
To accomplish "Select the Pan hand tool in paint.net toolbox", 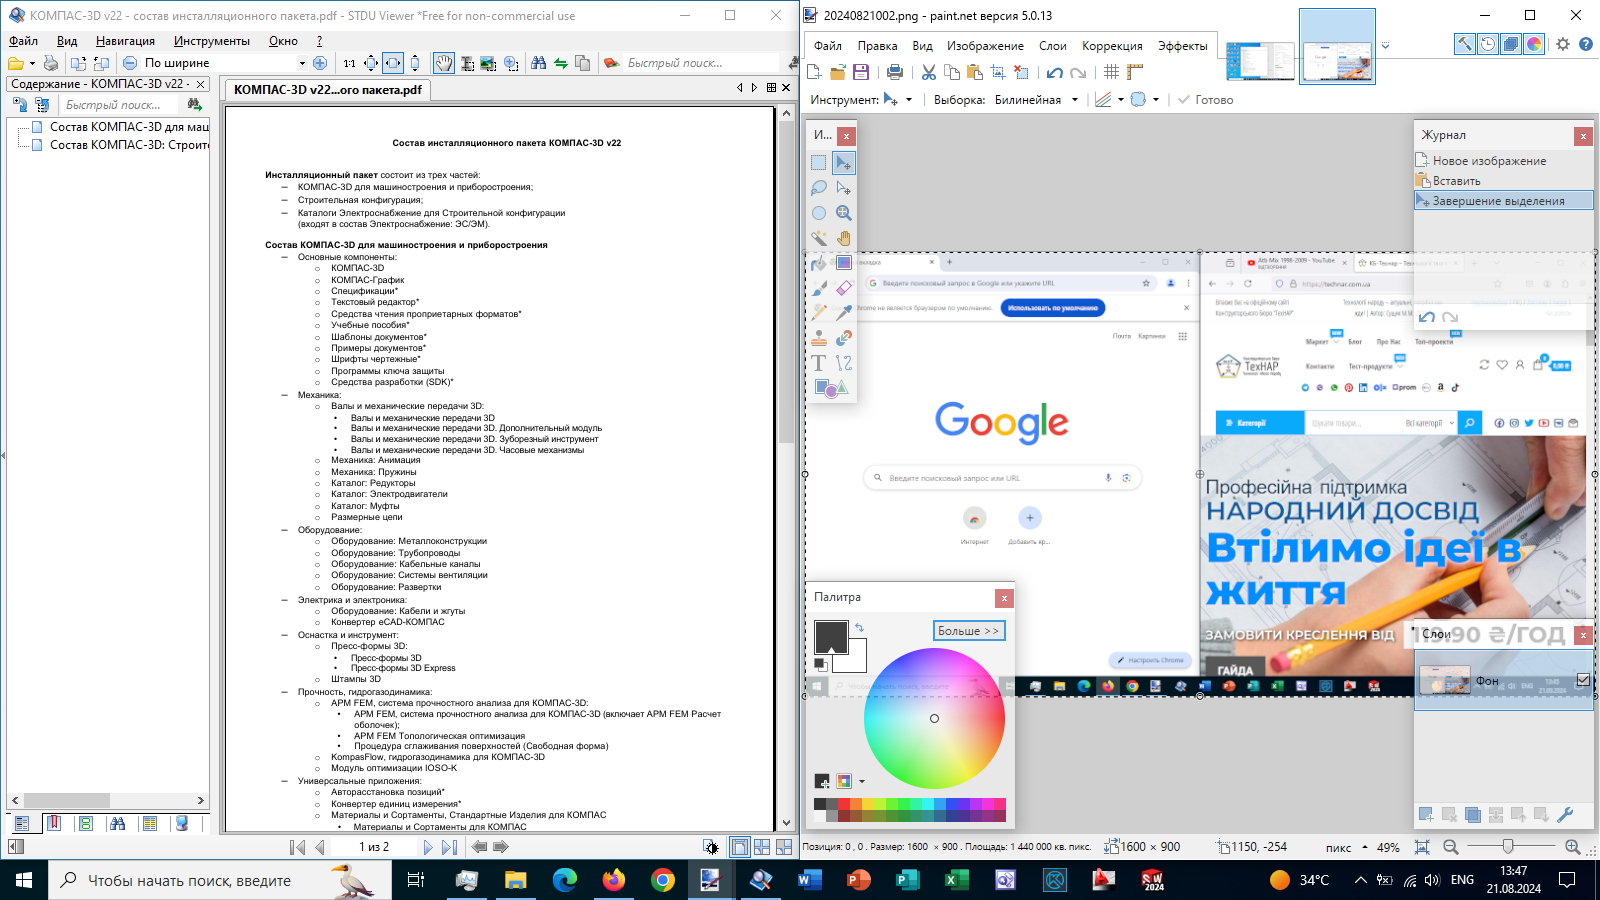I will pyautogui.click(x=844, y=238).
